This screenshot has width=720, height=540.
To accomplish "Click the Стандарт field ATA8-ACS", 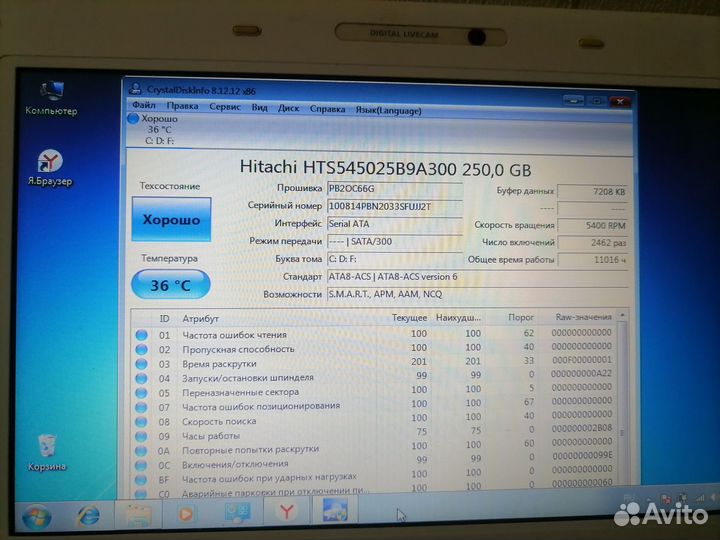I will (477, 277).
